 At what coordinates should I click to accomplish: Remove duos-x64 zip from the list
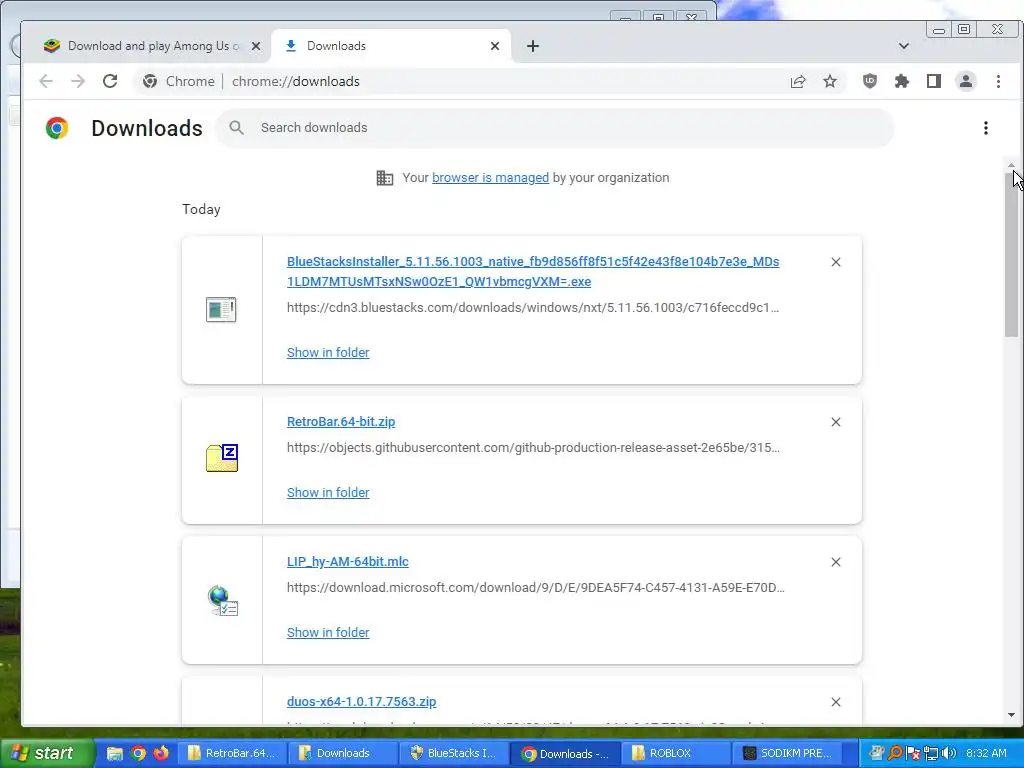[x=835, y=702]
